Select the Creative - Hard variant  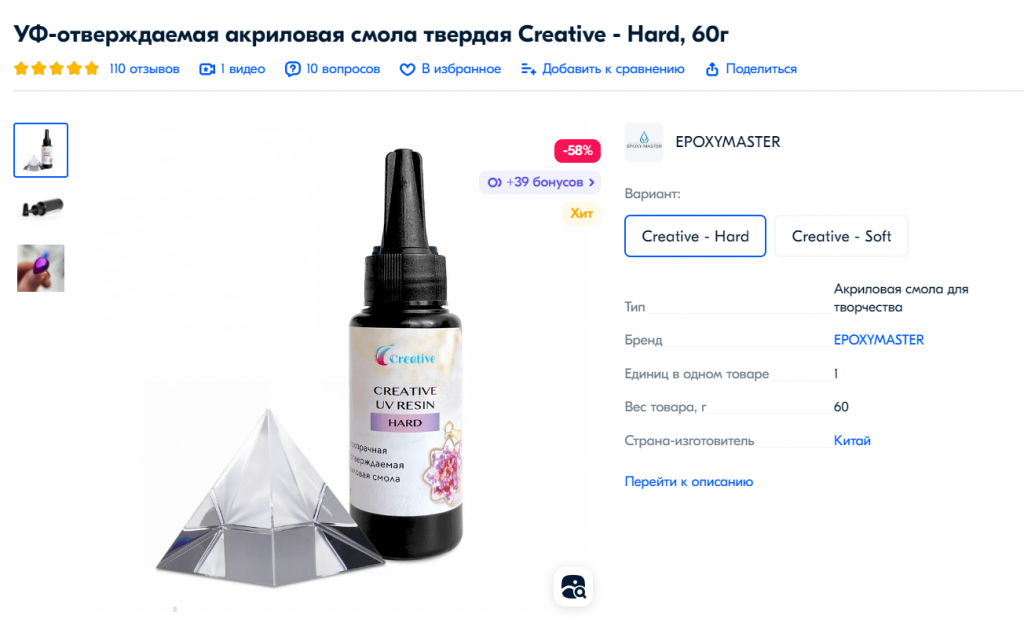[695, 236]
